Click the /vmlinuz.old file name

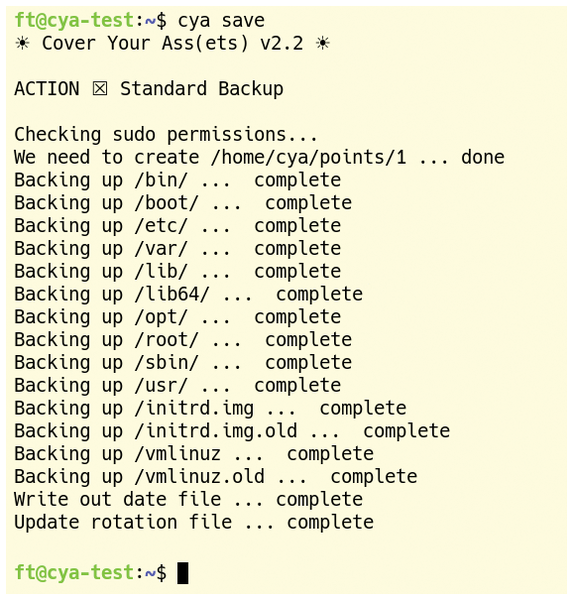(199, 477)
